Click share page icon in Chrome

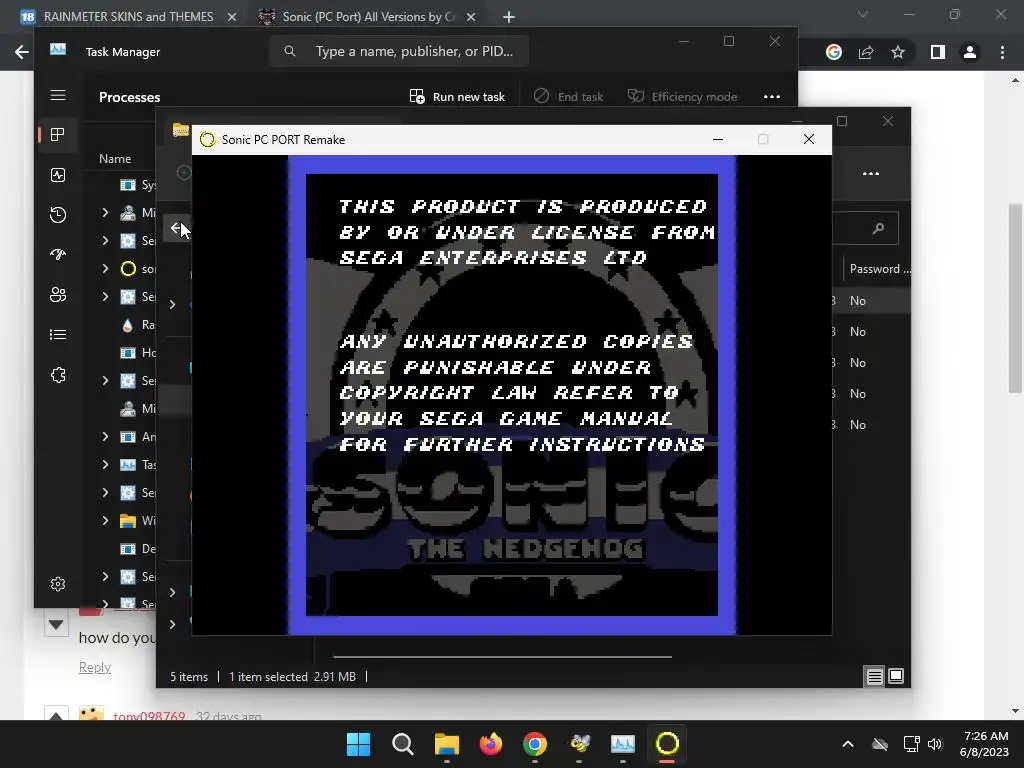pos(866,52)
